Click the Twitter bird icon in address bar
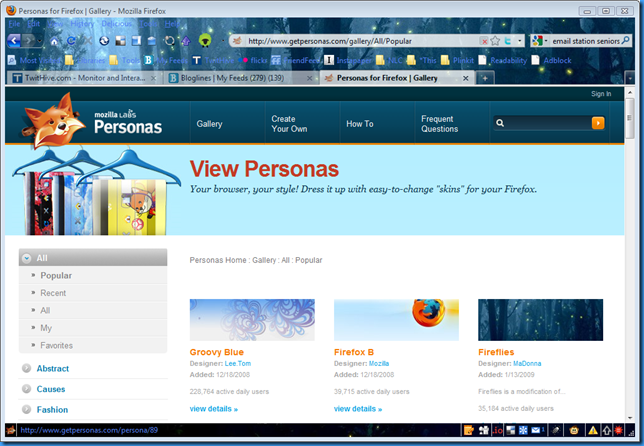Screen dimensions: 644x446 tap(508, 41)
